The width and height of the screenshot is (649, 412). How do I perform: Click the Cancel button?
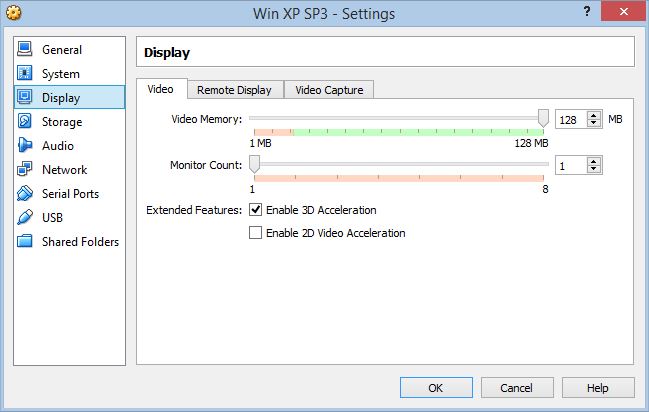[517, 388]
